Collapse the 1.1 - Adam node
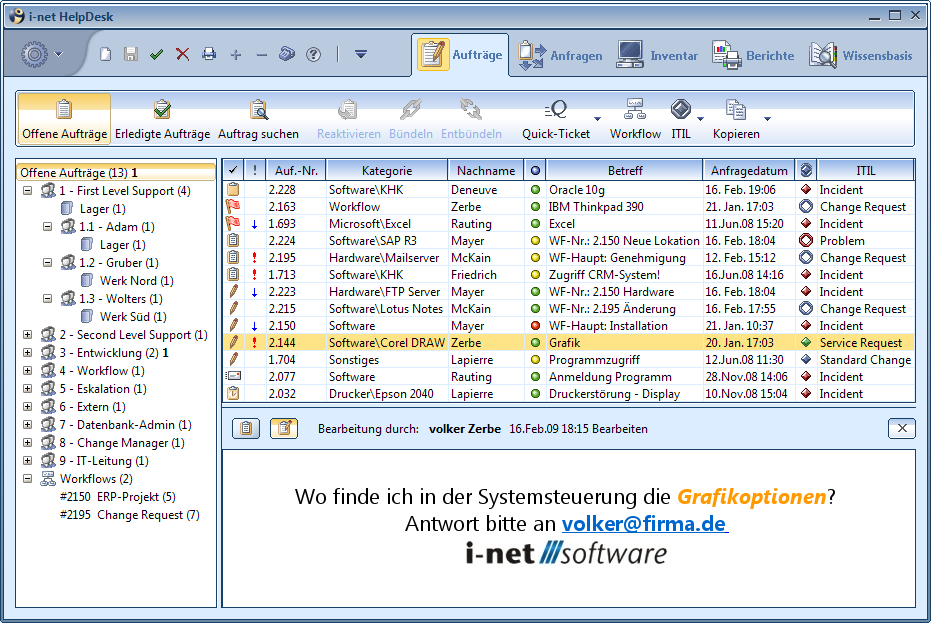 coord(48,226)
